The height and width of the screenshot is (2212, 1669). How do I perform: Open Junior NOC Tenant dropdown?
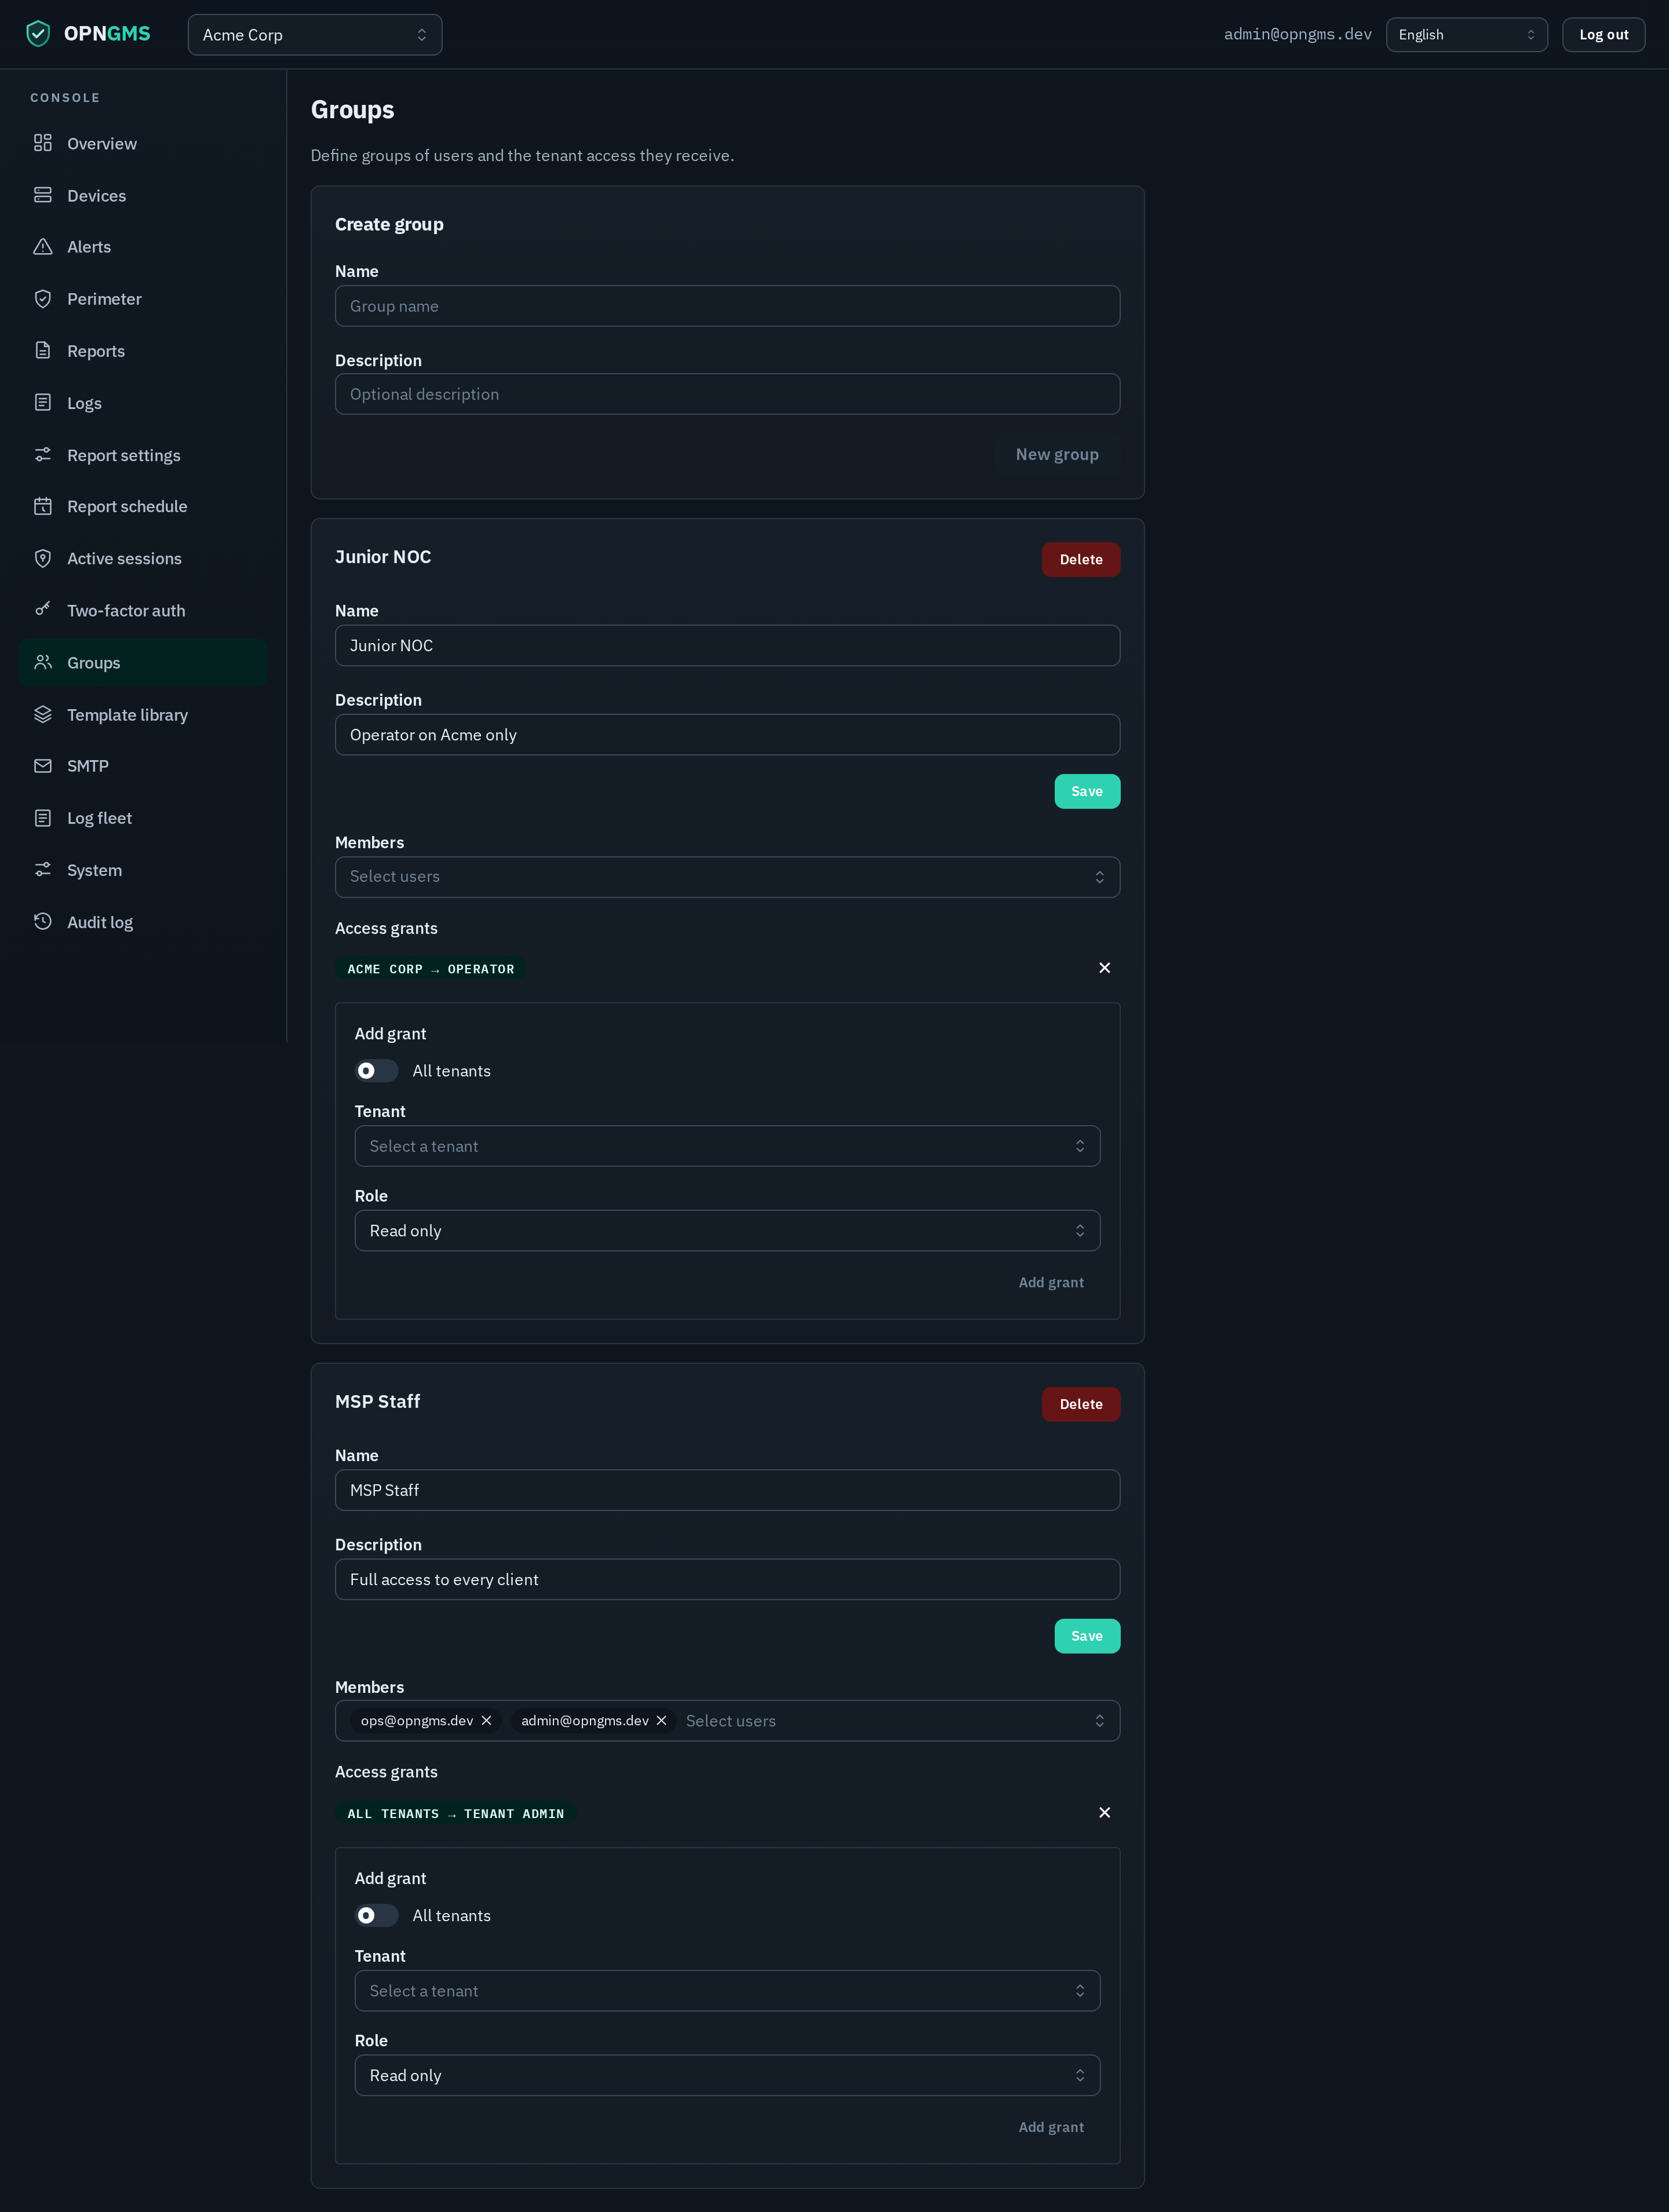pos(727,1146)
